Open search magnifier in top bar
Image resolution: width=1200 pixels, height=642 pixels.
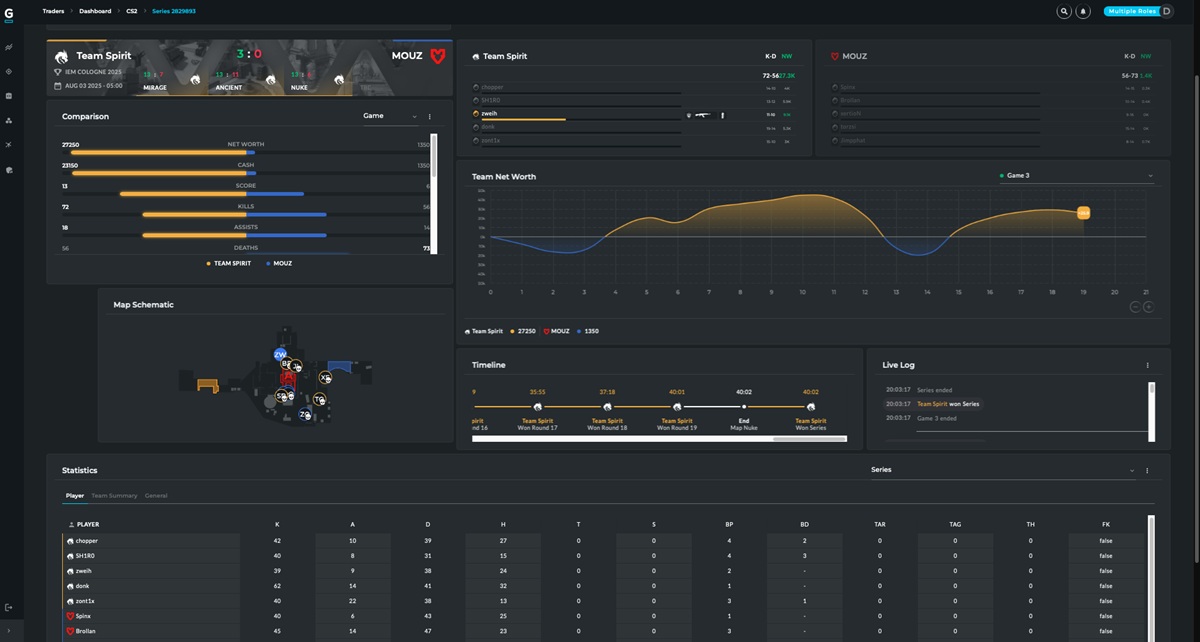(x=1065, y=12)
